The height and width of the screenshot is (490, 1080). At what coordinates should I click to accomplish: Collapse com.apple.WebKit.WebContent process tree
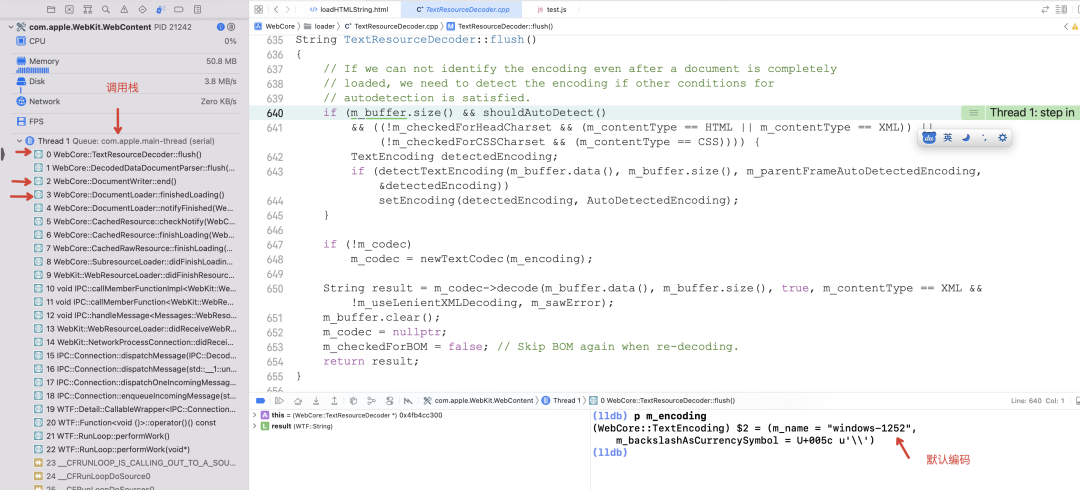10,27
